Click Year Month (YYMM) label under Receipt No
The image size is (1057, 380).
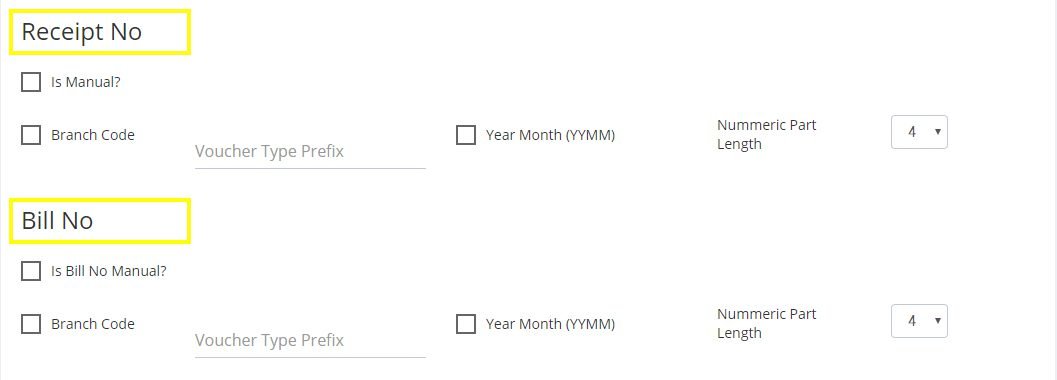[550, 135]
